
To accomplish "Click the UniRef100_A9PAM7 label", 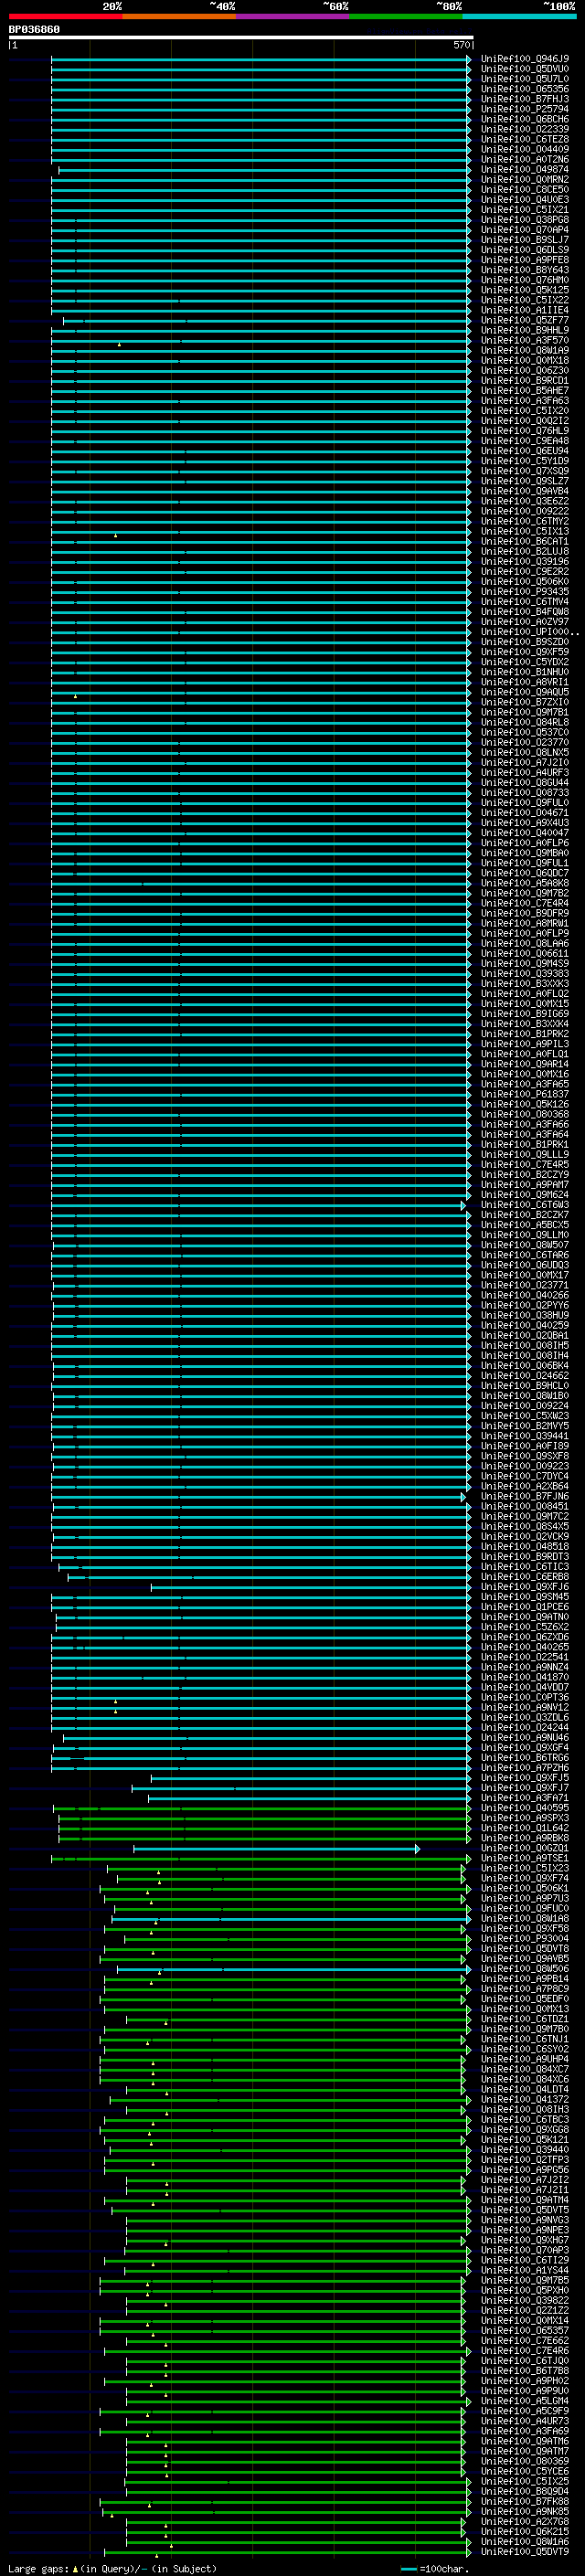I will pyautogui.click(x=525, y=1185).
